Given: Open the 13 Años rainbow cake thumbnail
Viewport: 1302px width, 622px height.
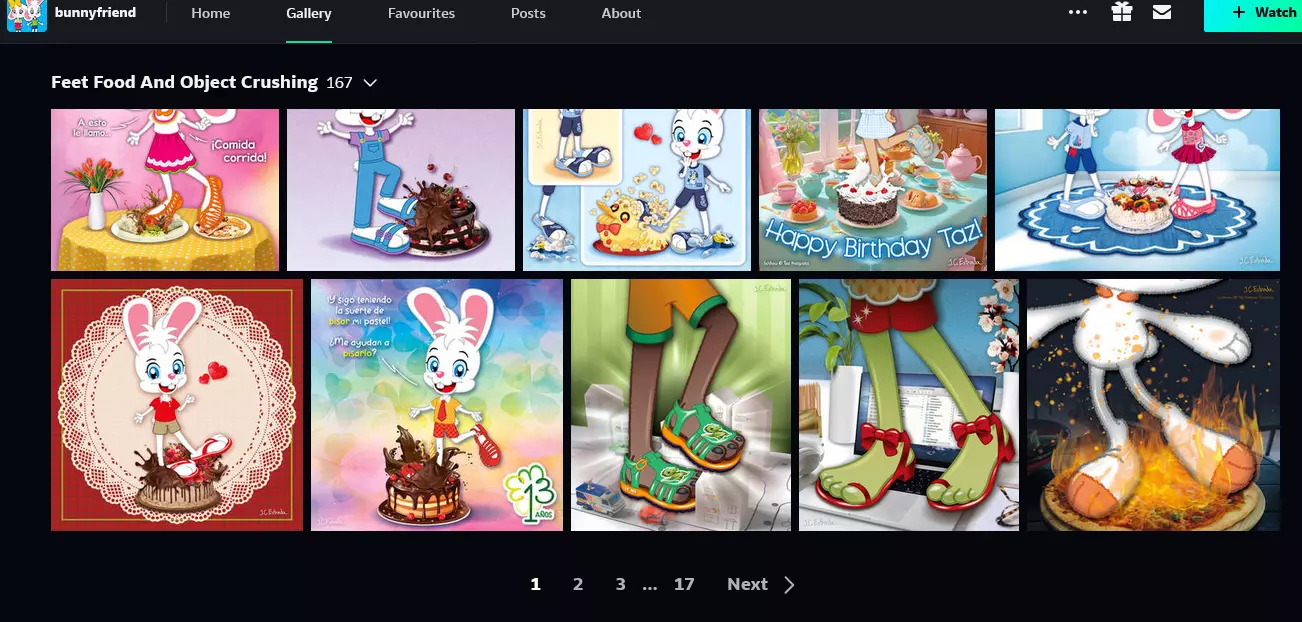Looking at the screenshot, I should [x=437, y=405].
